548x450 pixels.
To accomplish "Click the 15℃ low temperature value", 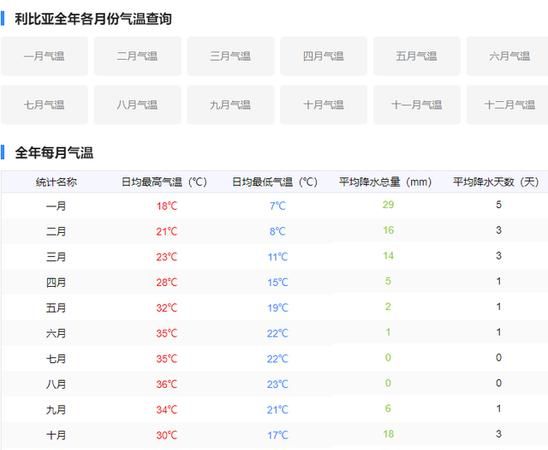I will [x=277, y=282].
